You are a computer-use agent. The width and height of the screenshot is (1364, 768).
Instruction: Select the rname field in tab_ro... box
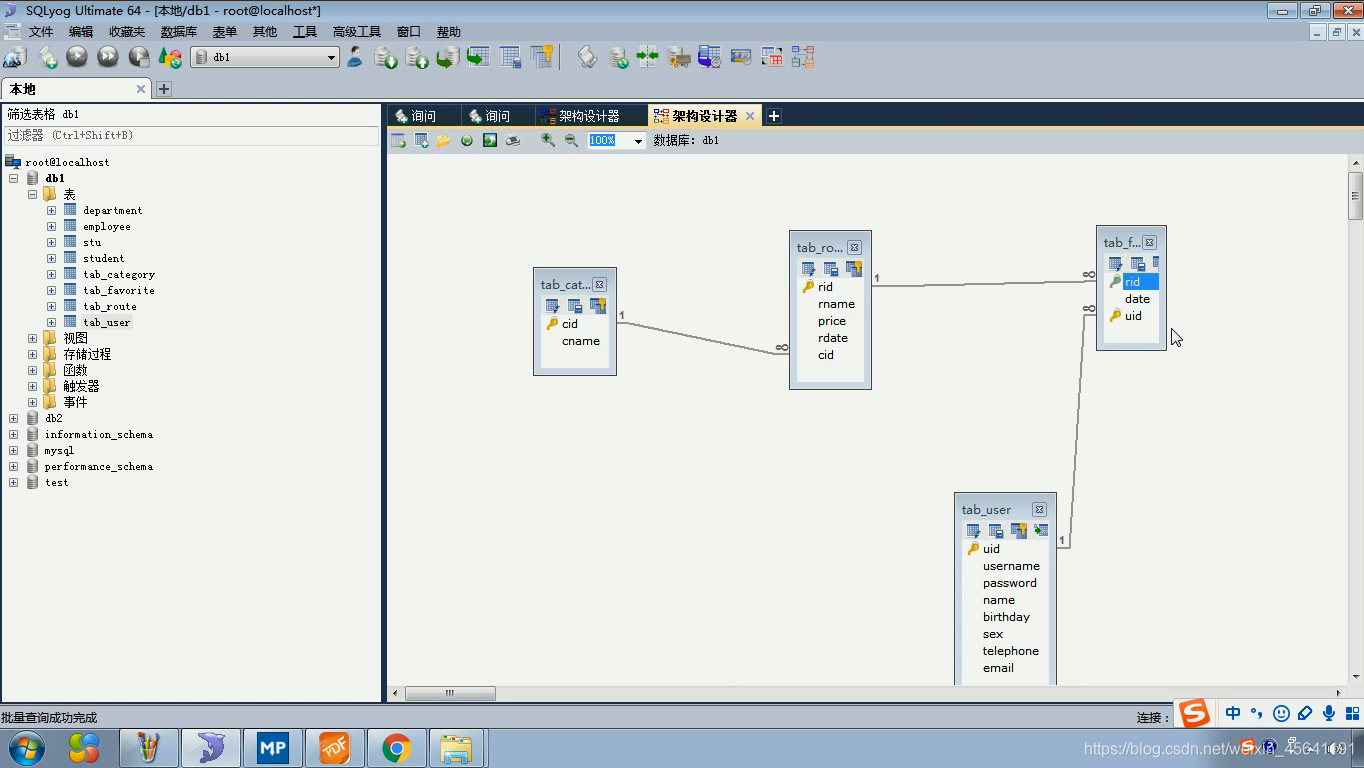(836, 304)
